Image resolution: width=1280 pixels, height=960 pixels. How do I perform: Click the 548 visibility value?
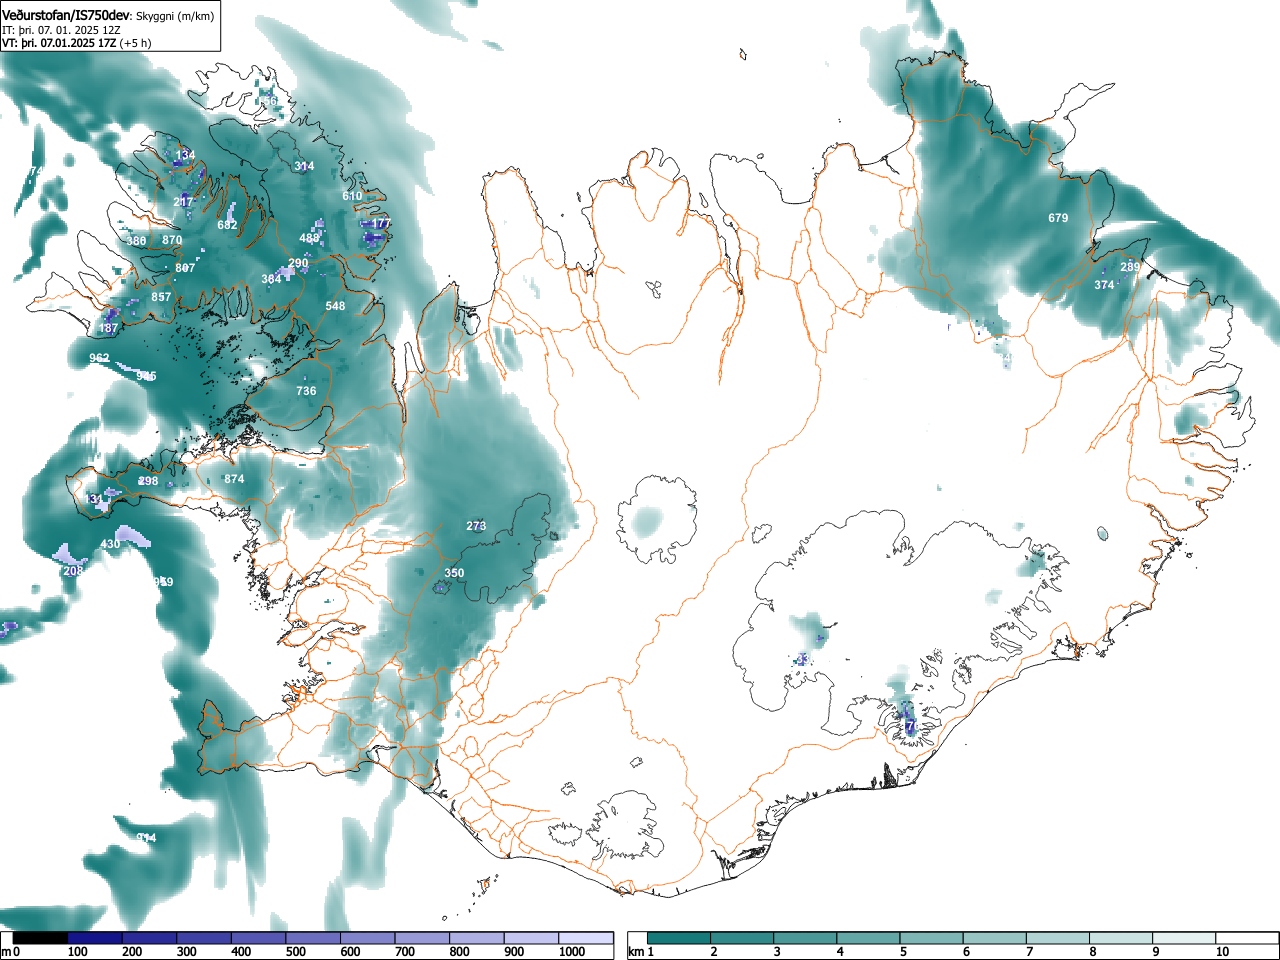(335, 306)
